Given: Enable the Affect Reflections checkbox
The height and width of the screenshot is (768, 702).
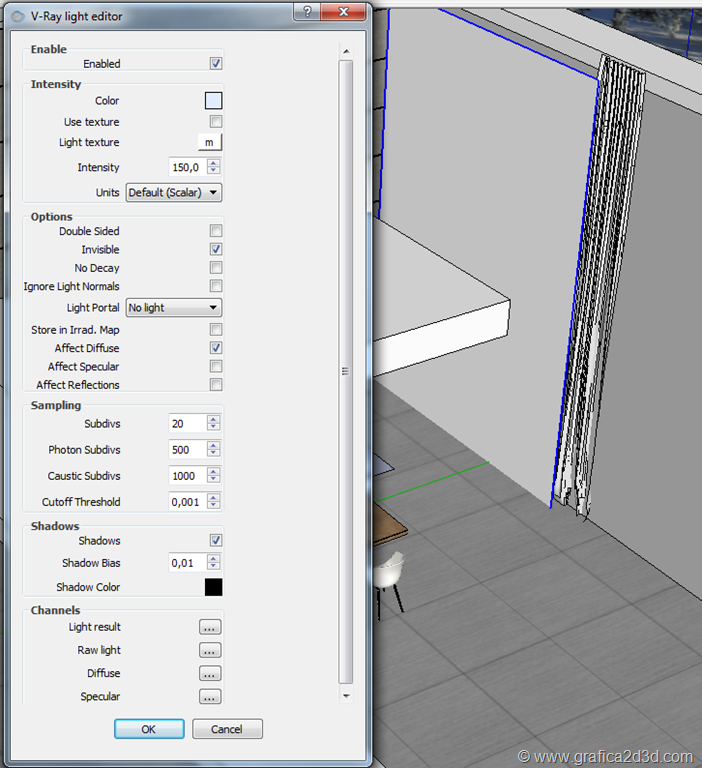Looking at the screenshot, I should pos(216,384).
